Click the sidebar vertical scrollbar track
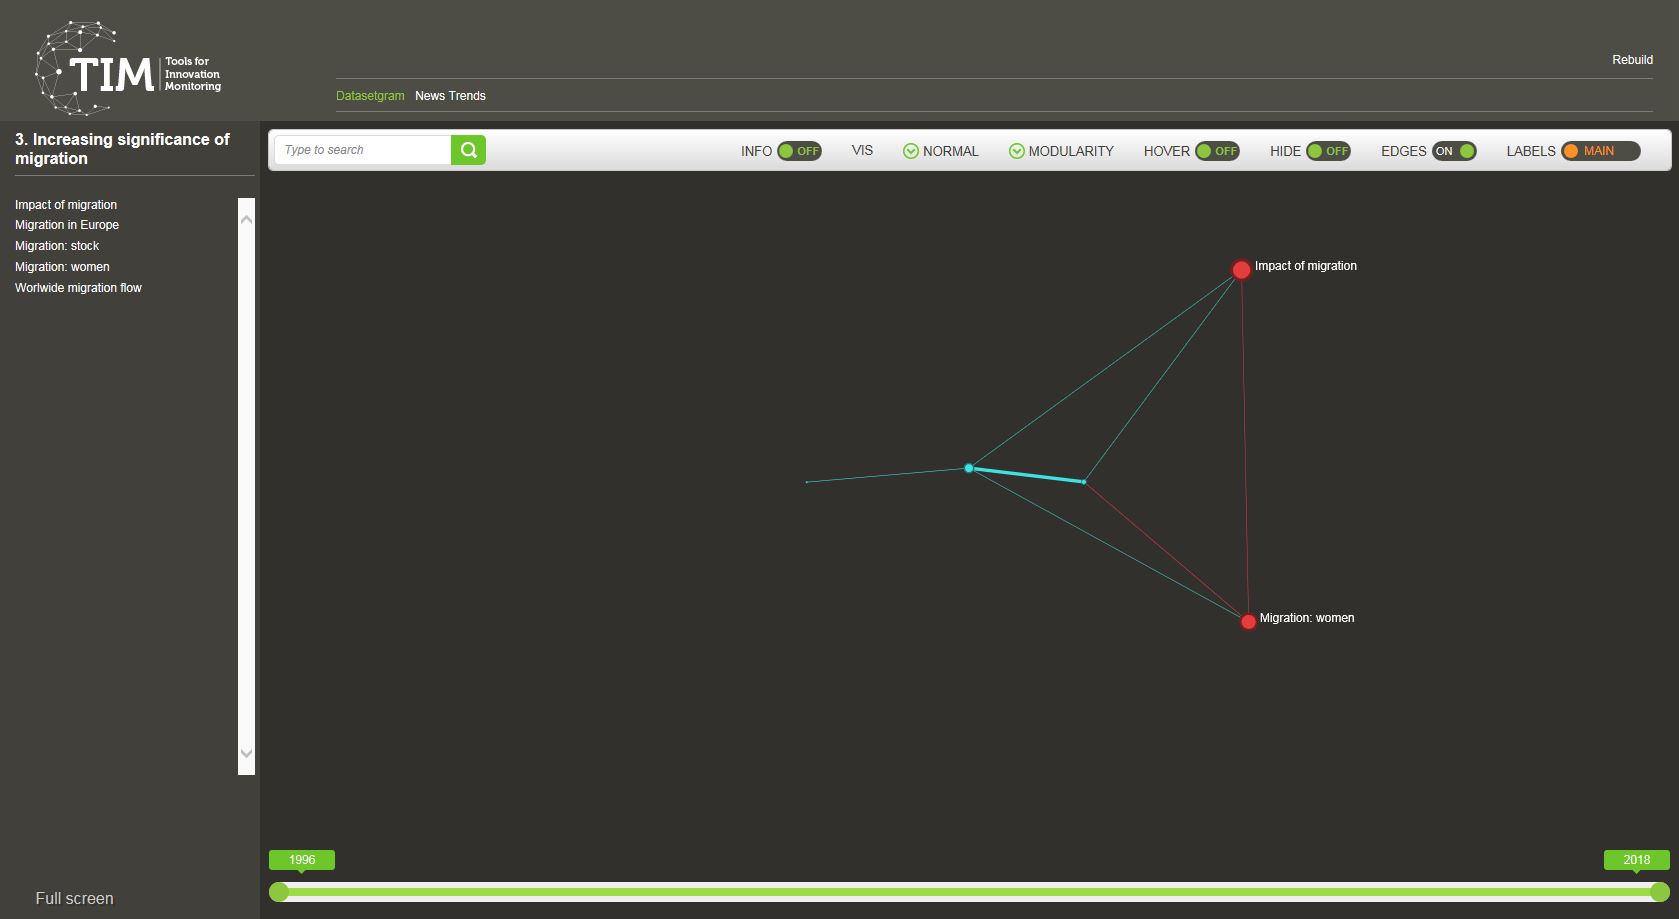This screenshot has height=919, width=1679. pyautogui.click(x=247, y=486)
